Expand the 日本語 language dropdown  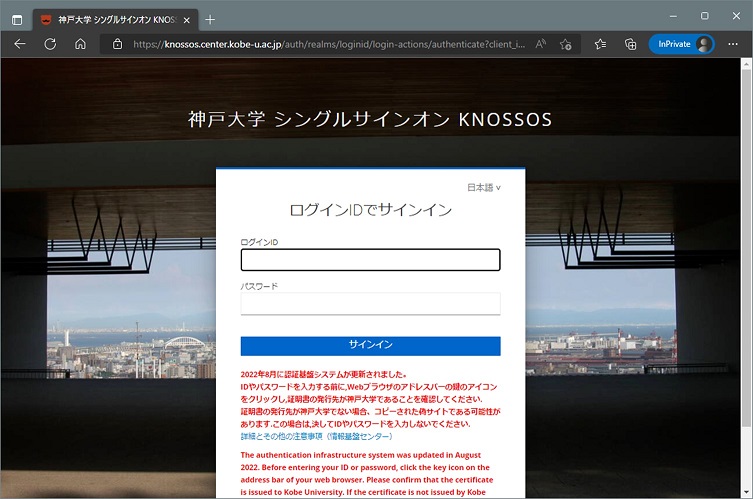pos(484,187)
